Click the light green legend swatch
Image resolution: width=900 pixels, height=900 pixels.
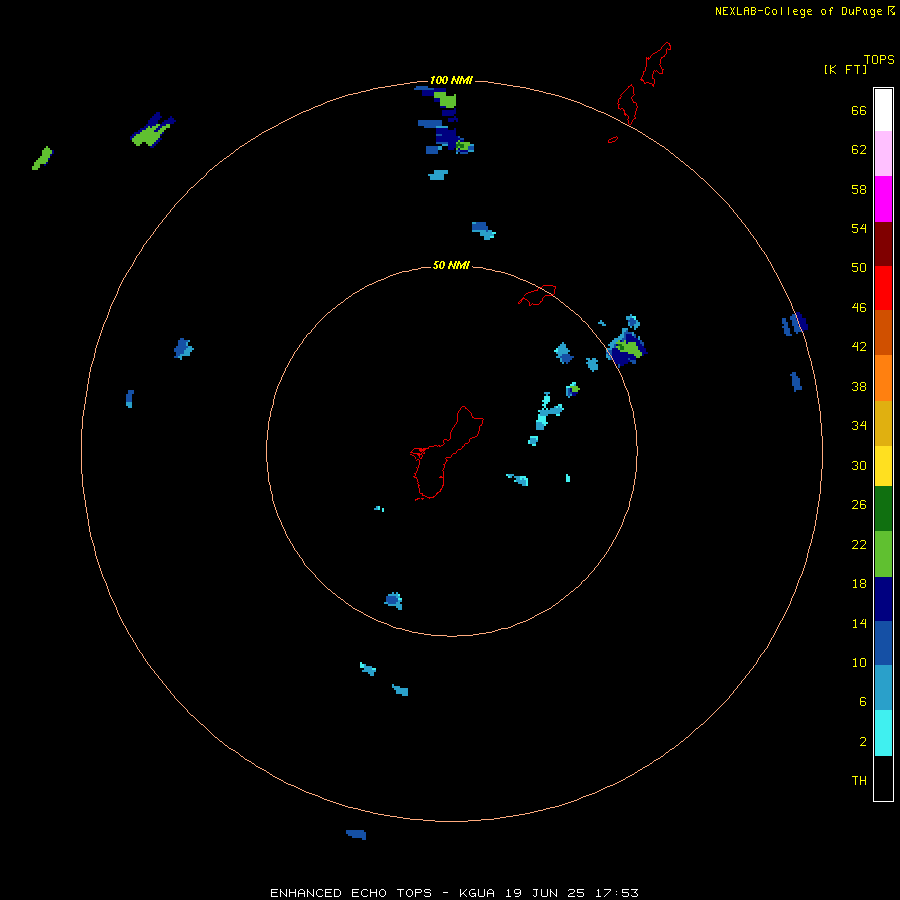coord(883,554)
